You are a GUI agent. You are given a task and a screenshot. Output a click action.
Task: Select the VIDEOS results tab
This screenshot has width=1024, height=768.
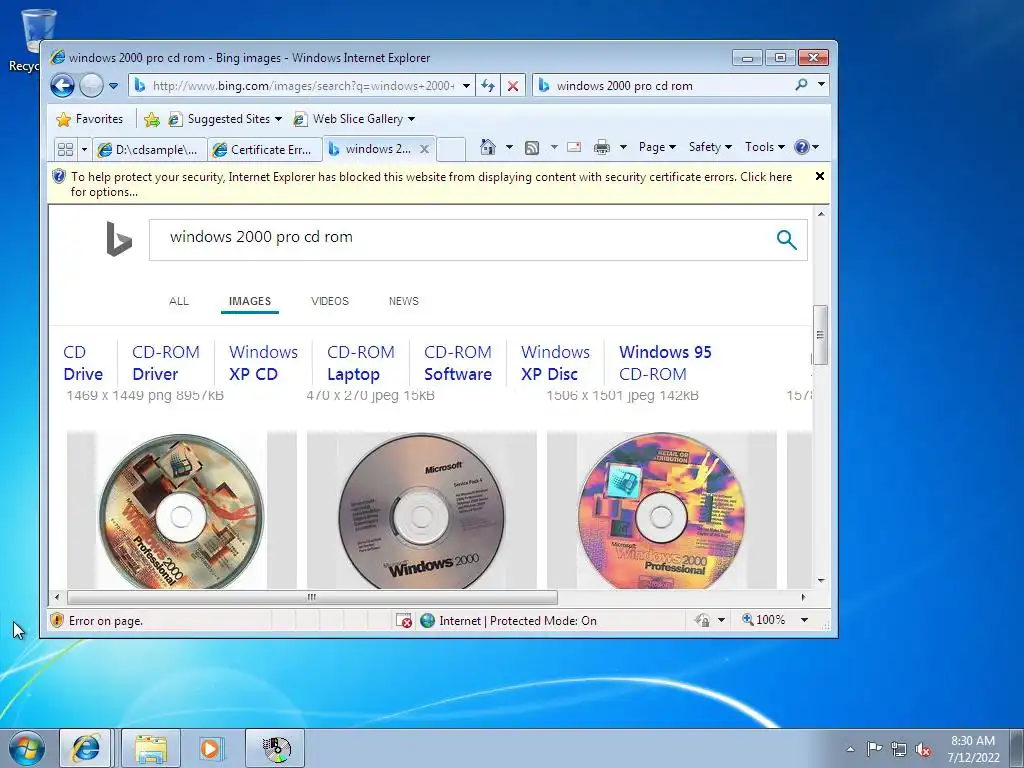(330, 301)
